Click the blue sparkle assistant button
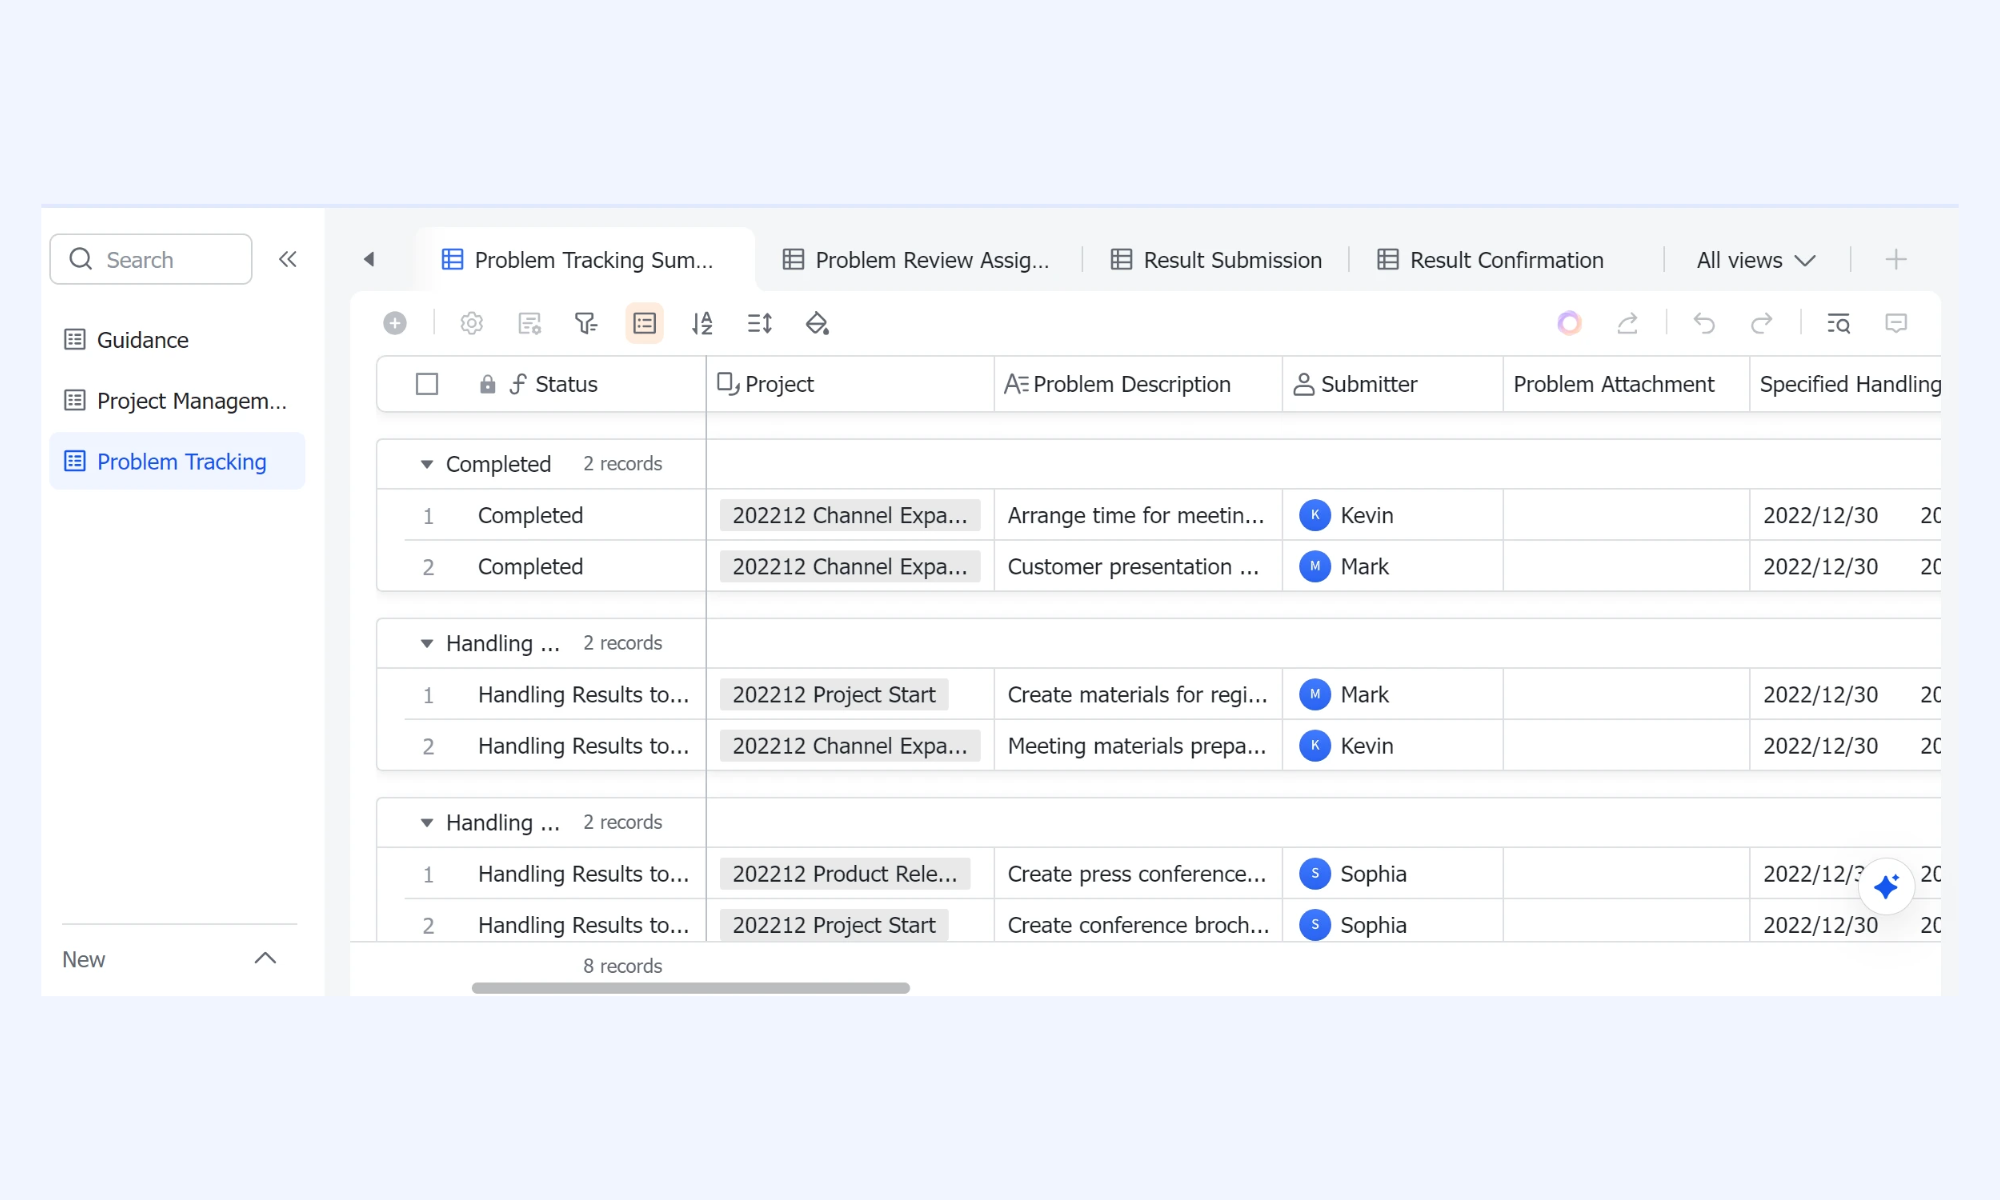The image size is (2000, 1200). (x=1886, y=886)
